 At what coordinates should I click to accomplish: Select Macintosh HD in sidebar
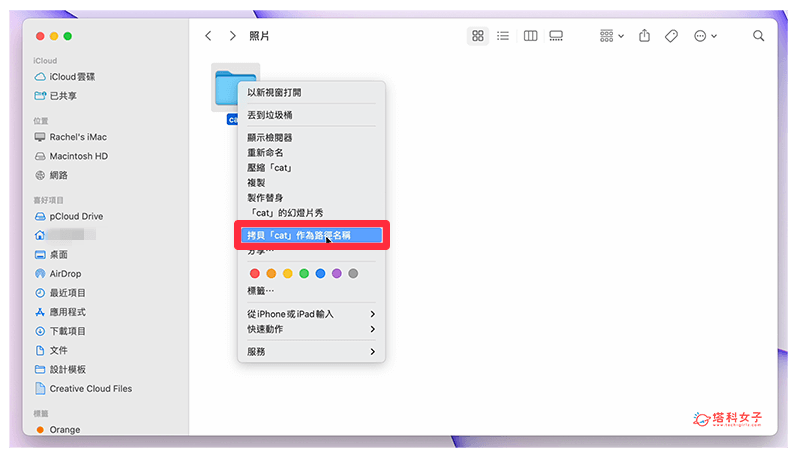coord(71,156)
